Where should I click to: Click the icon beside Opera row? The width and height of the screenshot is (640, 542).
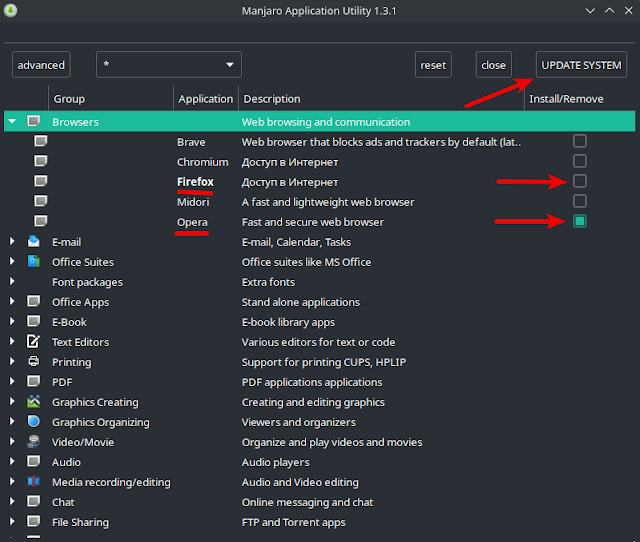pos(40,221)
